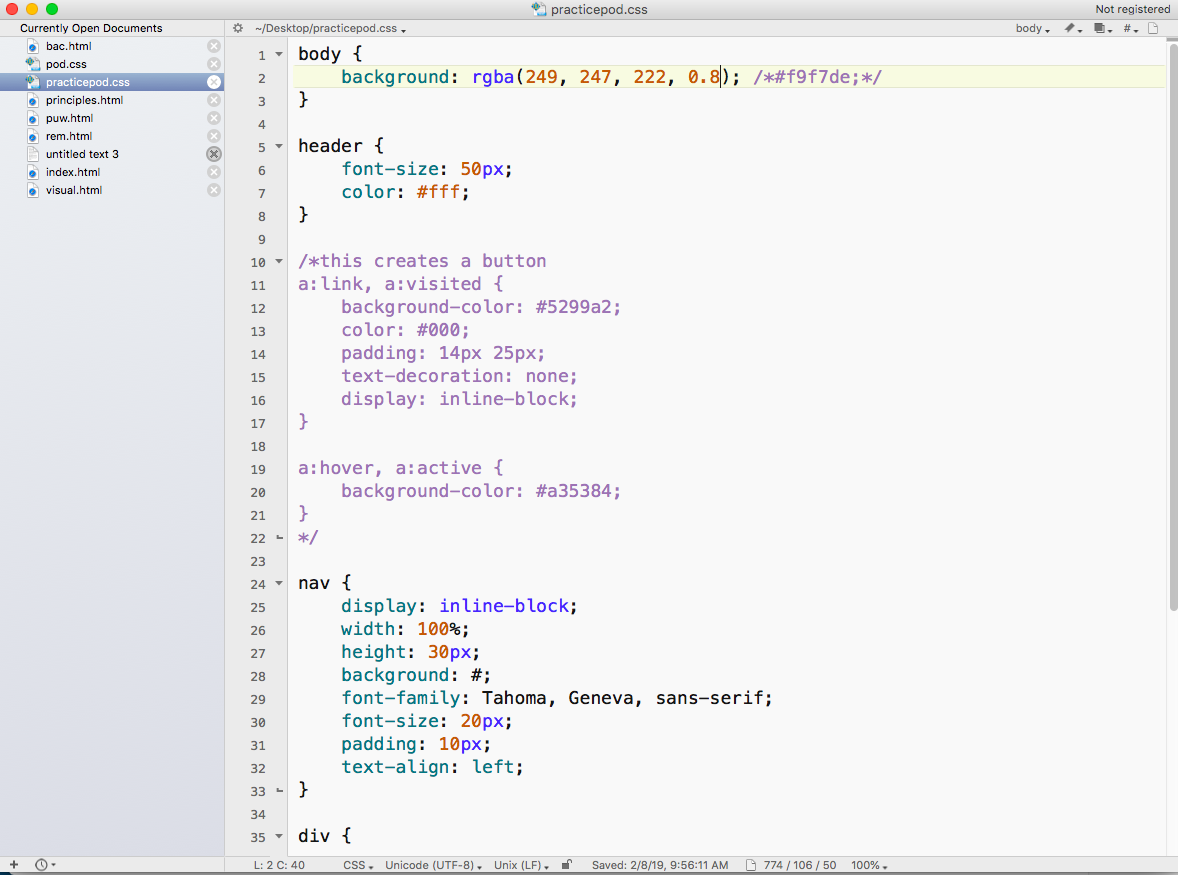This screenshot has height=875, width=1178.
Task: Open the Unix (LF) line endings menu
Action: (x=520, y=865)
